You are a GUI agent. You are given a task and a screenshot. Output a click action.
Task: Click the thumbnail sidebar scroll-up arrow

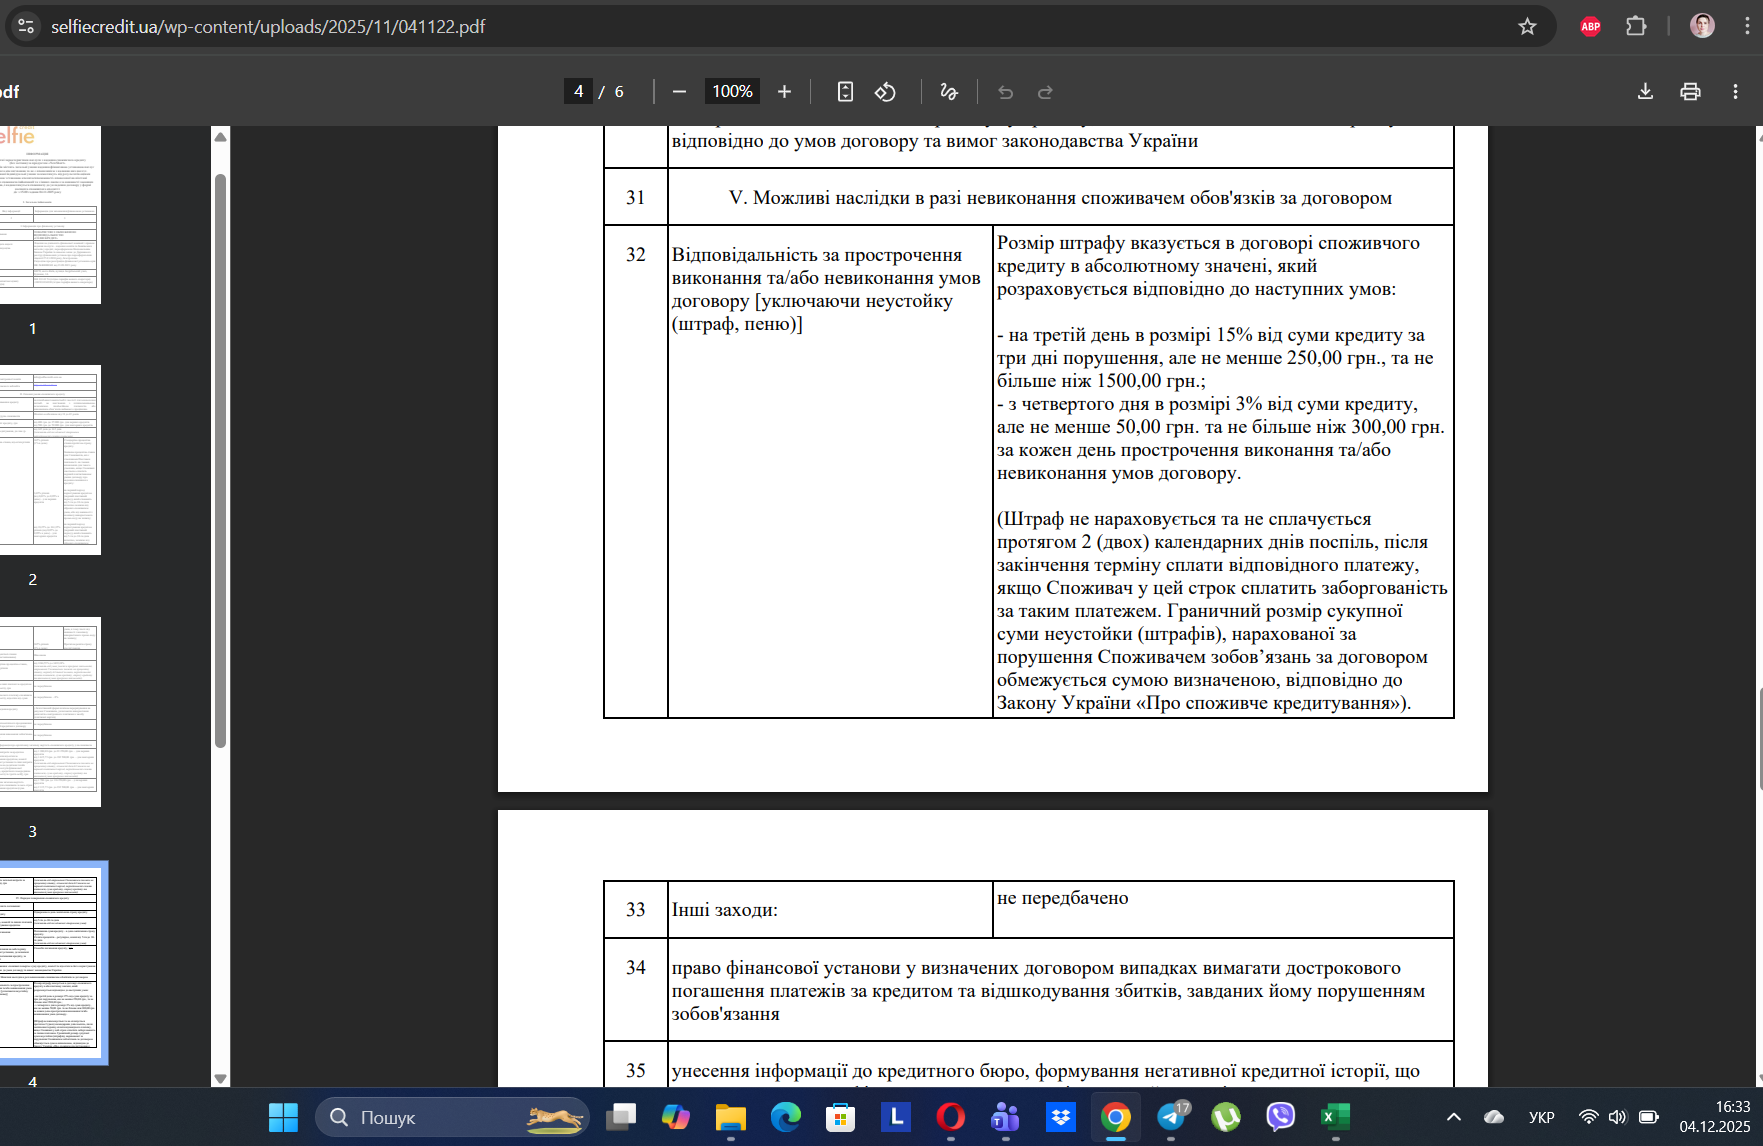pyautogui.click(x=220, y=137)
